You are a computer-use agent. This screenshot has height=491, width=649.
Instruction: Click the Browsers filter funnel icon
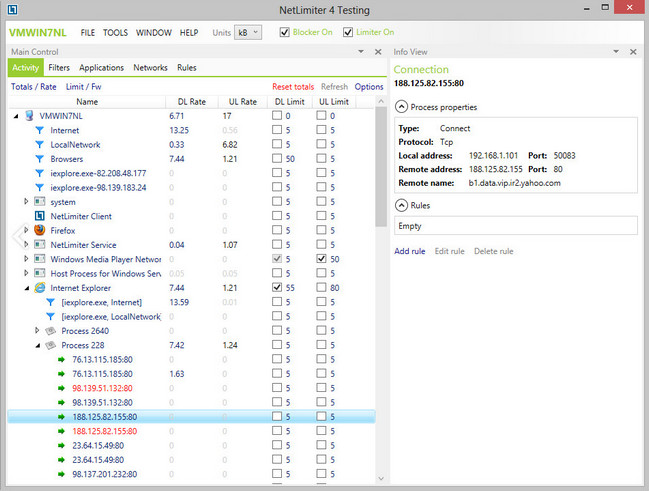pyautogui.click(x=39, y=159)
